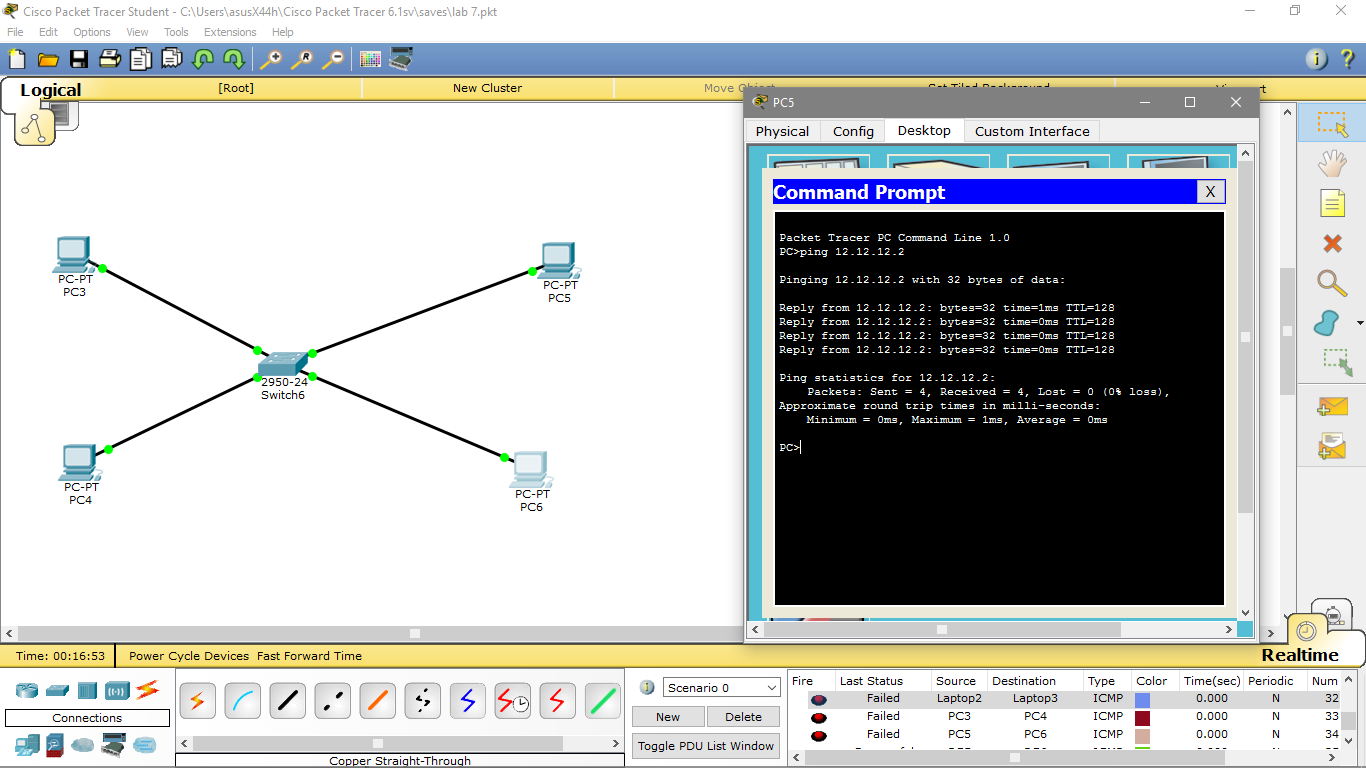Select the Routers device category
Screen dimensions: 1366x768
(x=26, y=690)
